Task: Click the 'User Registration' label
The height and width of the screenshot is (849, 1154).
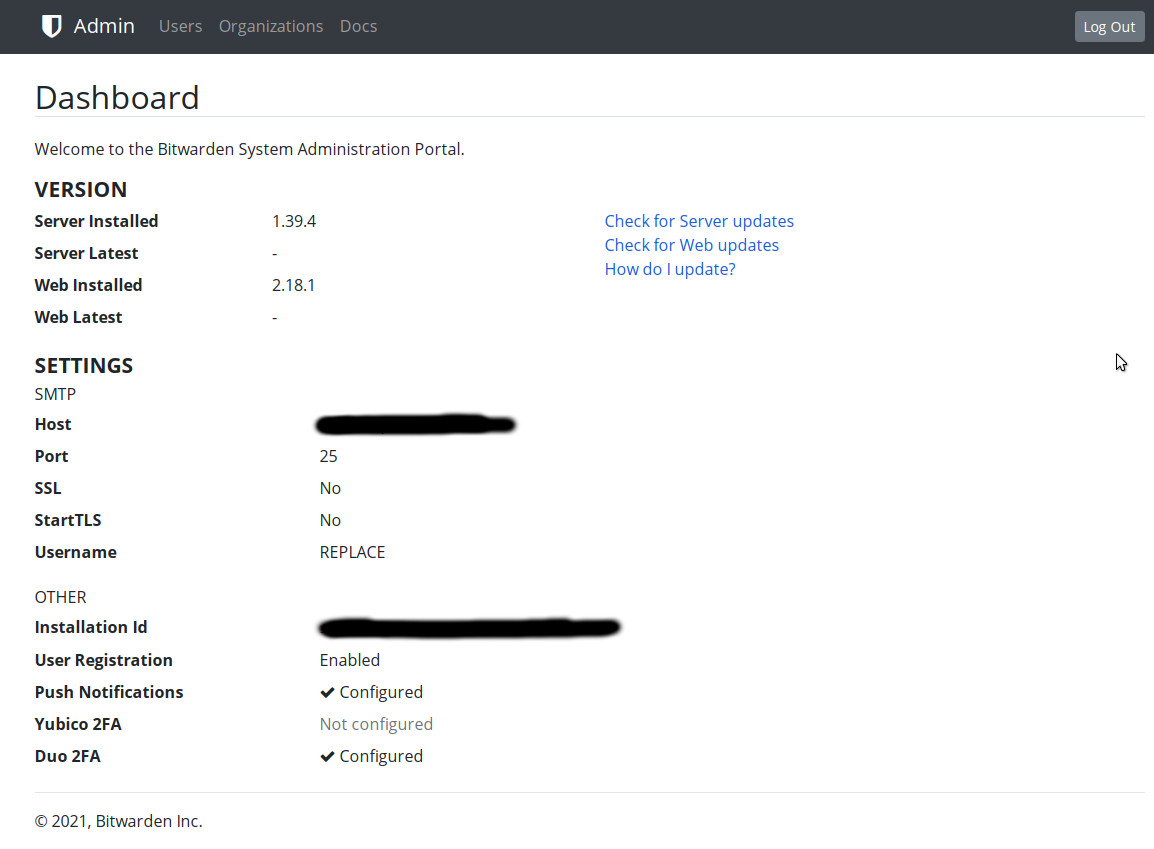Action: coord(104,660)
